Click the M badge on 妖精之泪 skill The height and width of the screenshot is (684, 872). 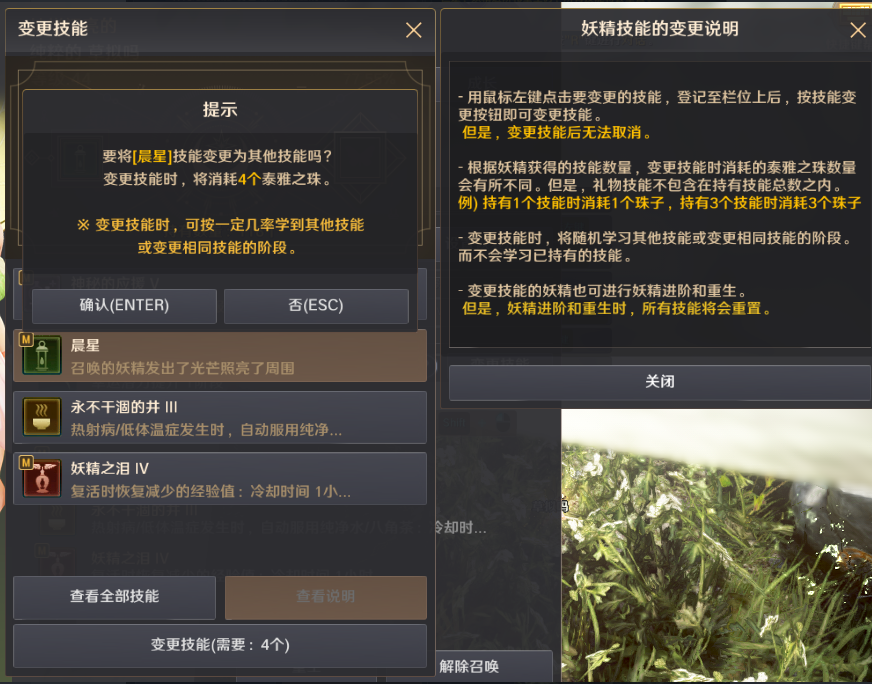point(26,462)
